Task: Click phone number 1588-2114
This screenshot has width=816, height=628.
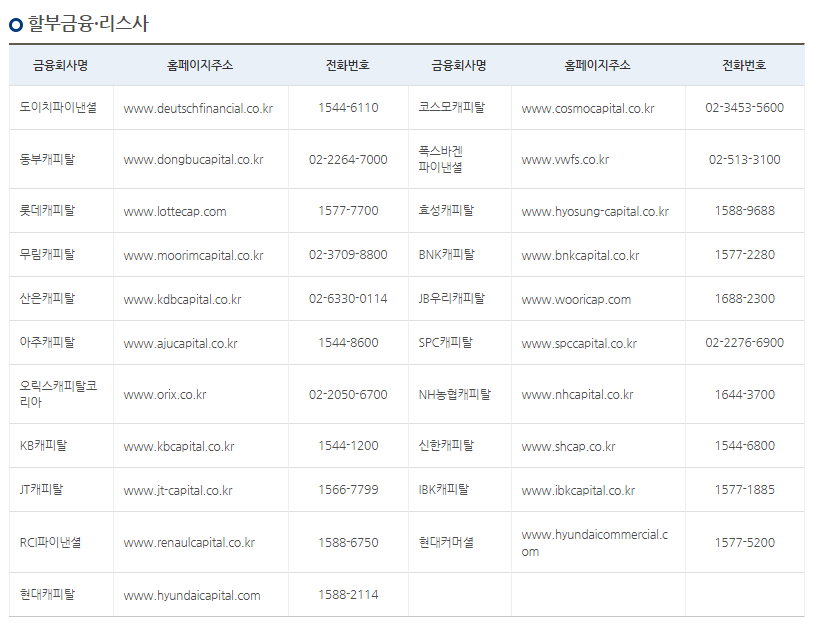Action: 348,595
